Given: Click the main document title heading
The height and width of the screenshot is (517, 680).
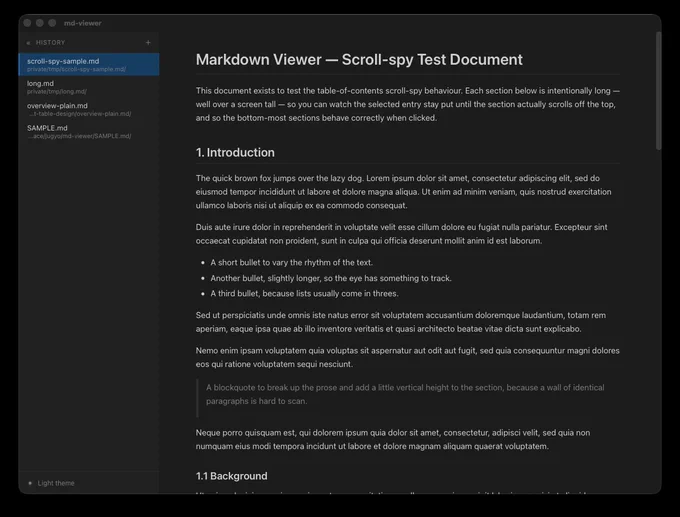Looking at the screenshot, I should point(359,59).
